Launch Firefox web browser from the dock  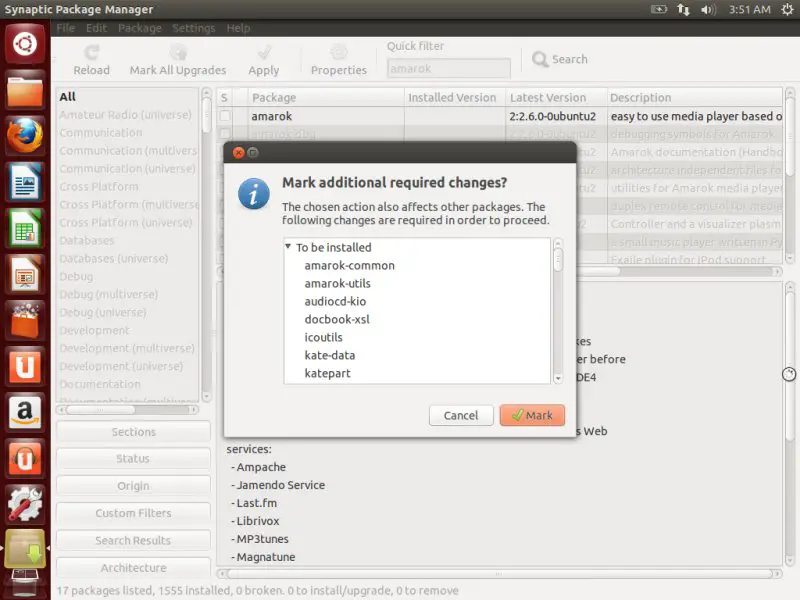(24, 136)
